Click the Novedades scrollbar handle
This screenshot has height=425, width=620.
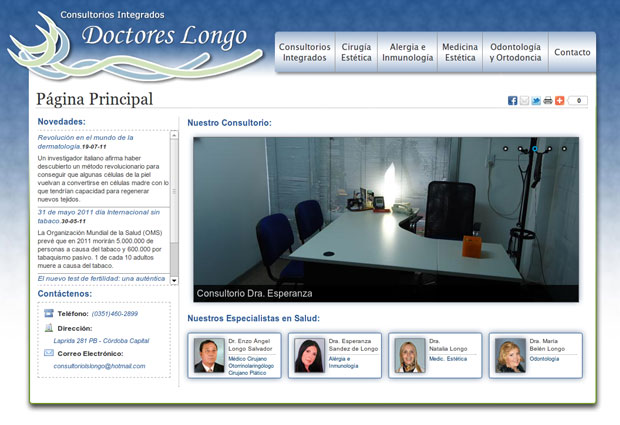click(174, 192)
